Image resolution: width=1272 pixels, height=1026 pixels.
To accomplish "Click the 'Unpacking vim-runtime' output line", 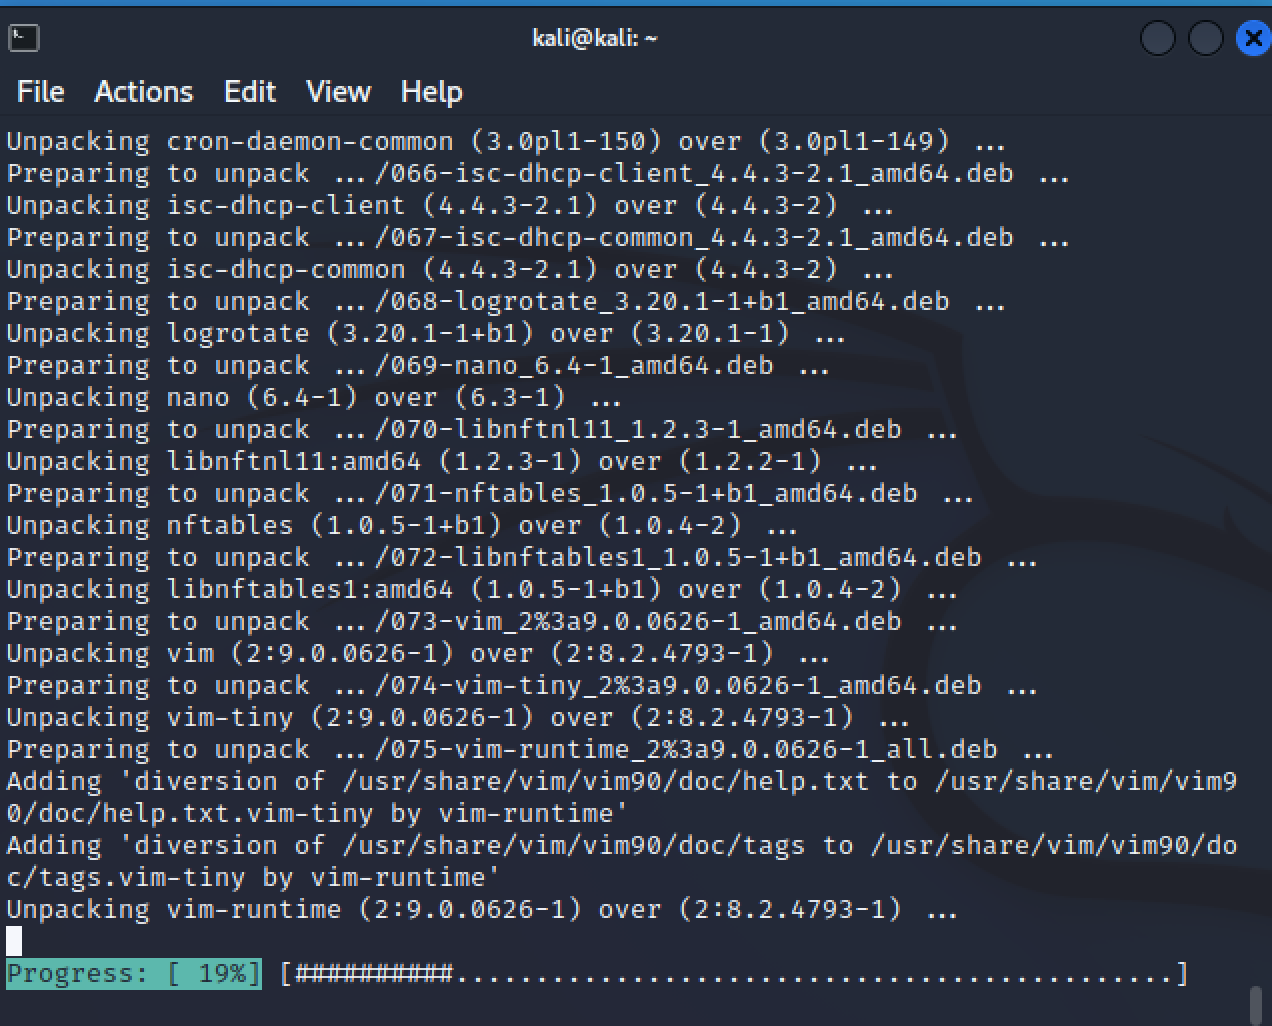I will pyautogui.click(x=481, y=910).
